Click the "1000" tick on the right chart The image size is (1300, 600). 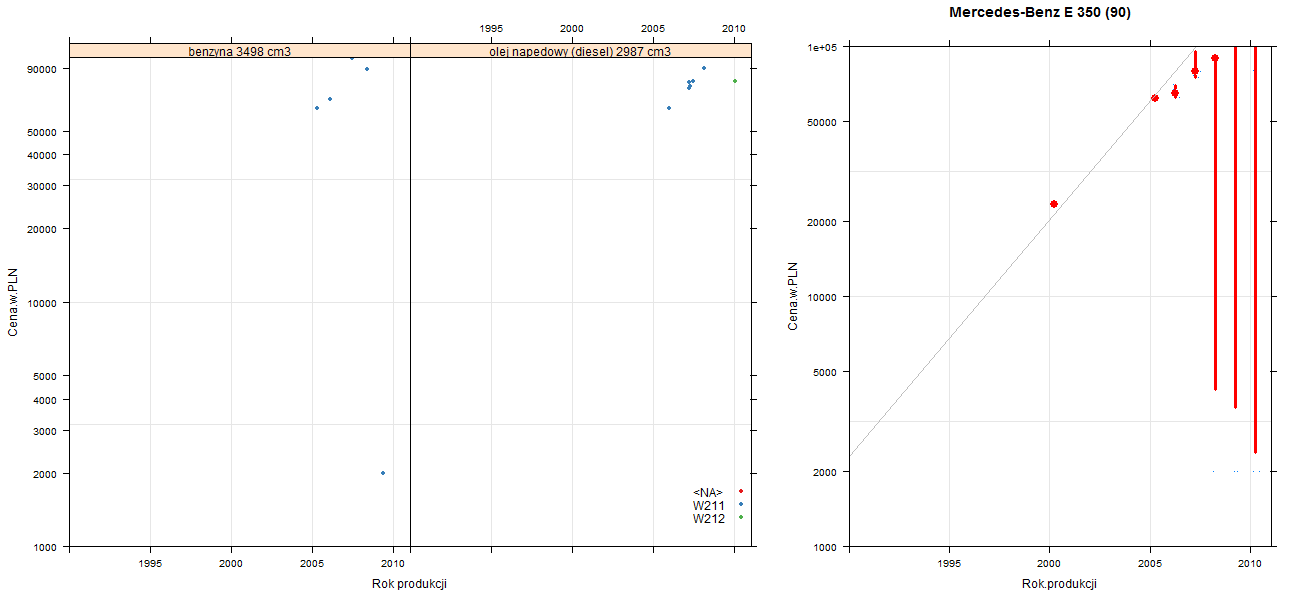coord(827,547)
